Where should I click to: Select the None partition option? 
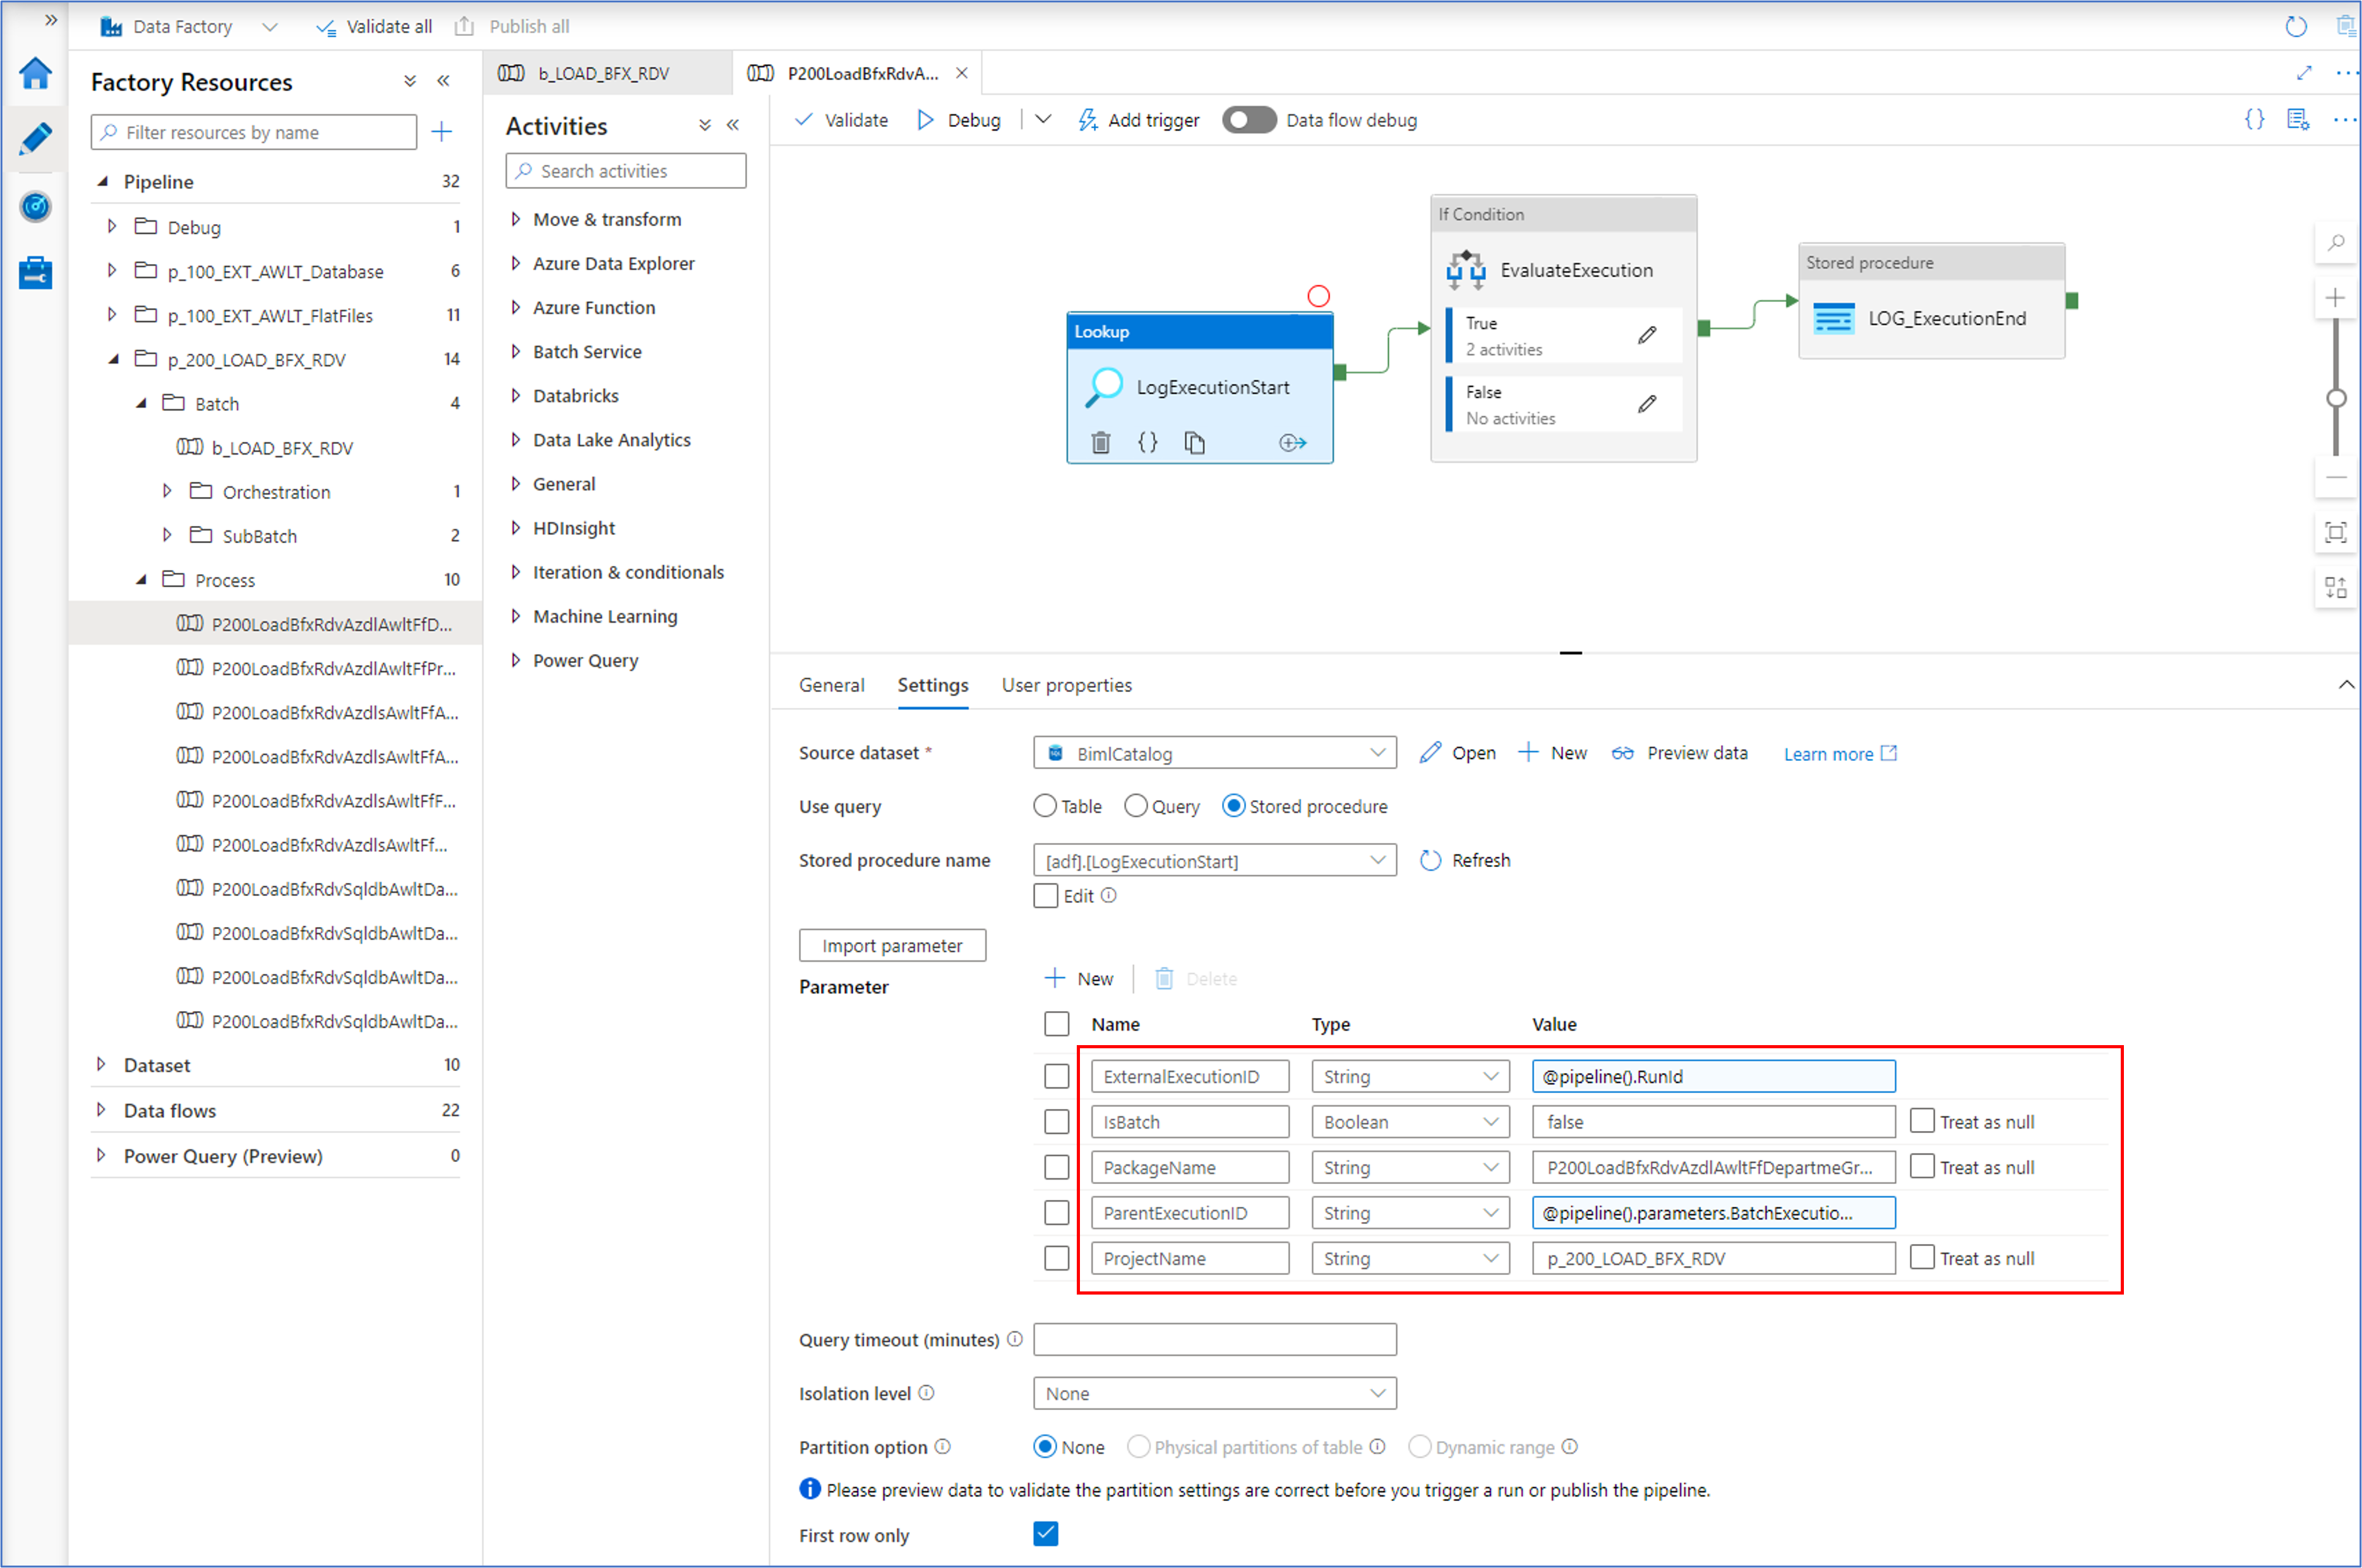point(1045,1446)
